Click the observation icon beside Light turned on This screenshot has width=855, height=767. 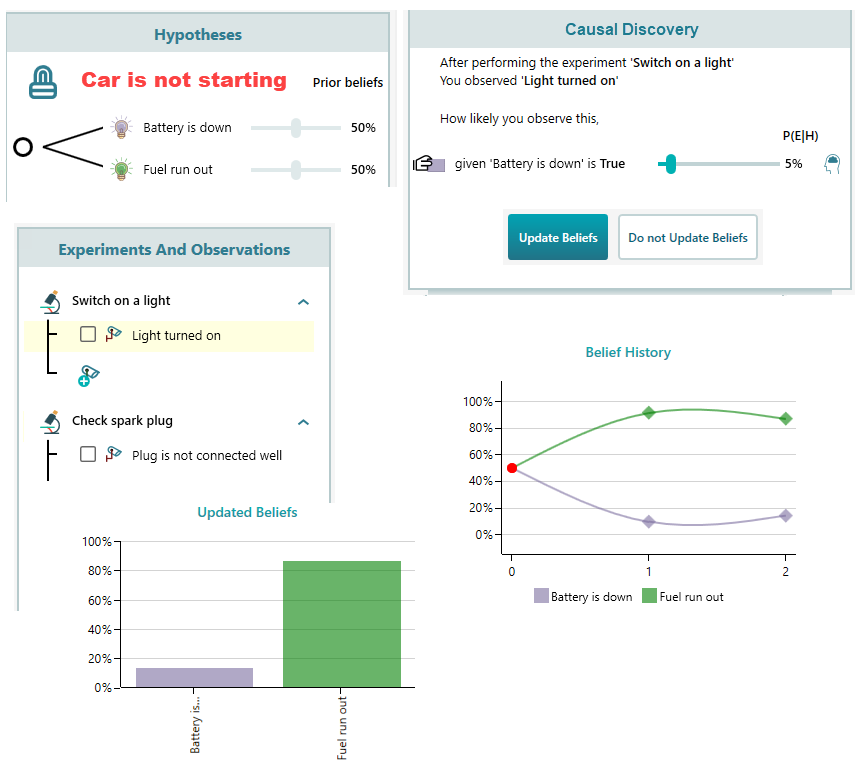coord(114,335)
